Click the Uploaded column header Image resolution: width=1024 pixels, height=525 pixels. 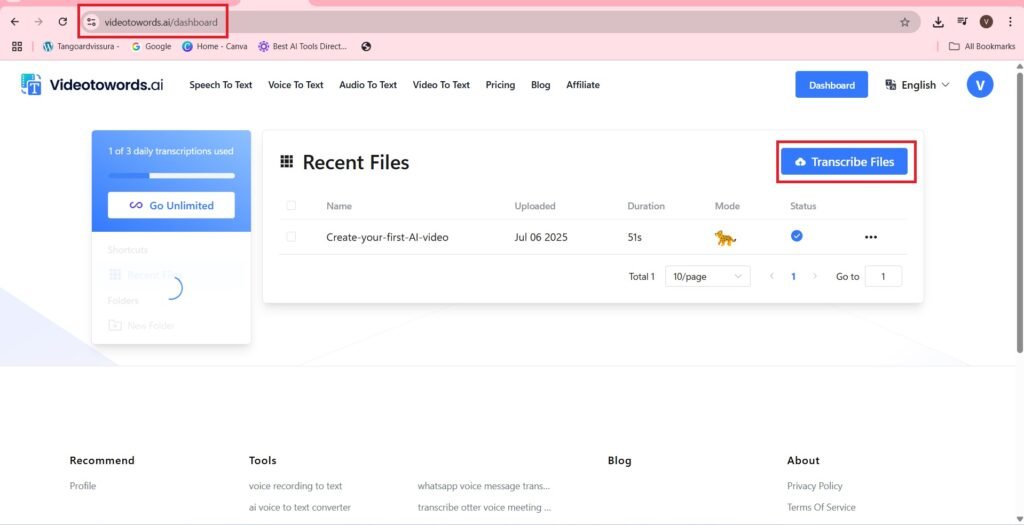click(x=535, y=206)
